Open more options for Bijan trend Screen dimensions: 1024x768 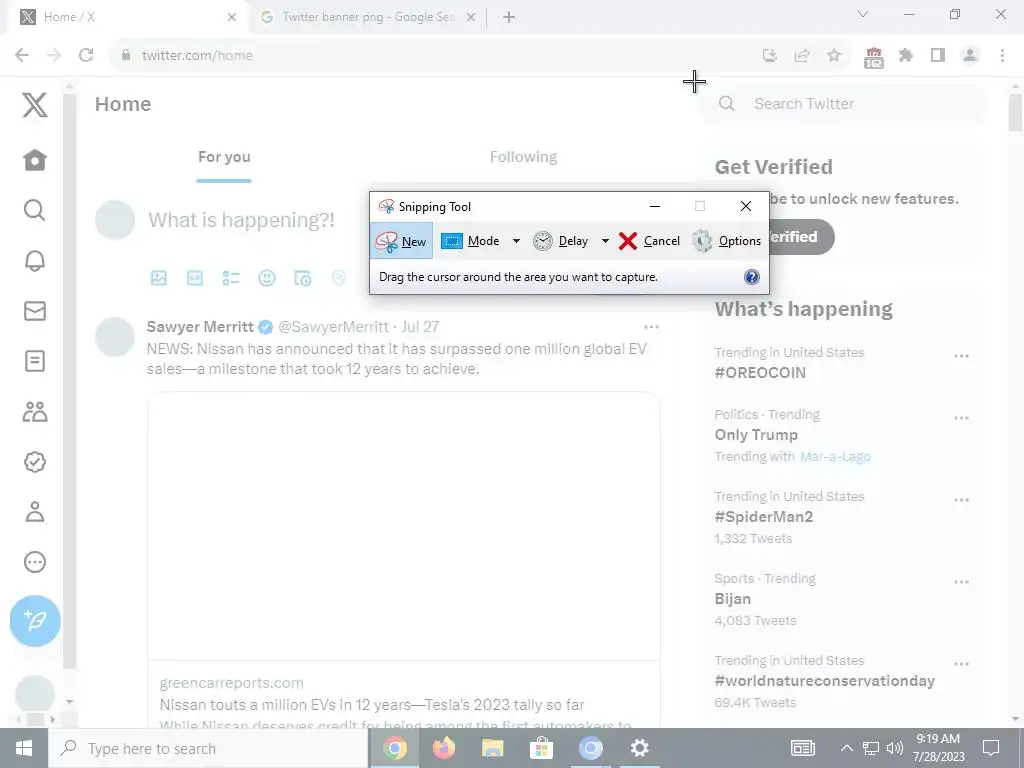pyautogui.click(x=961, y=583)
